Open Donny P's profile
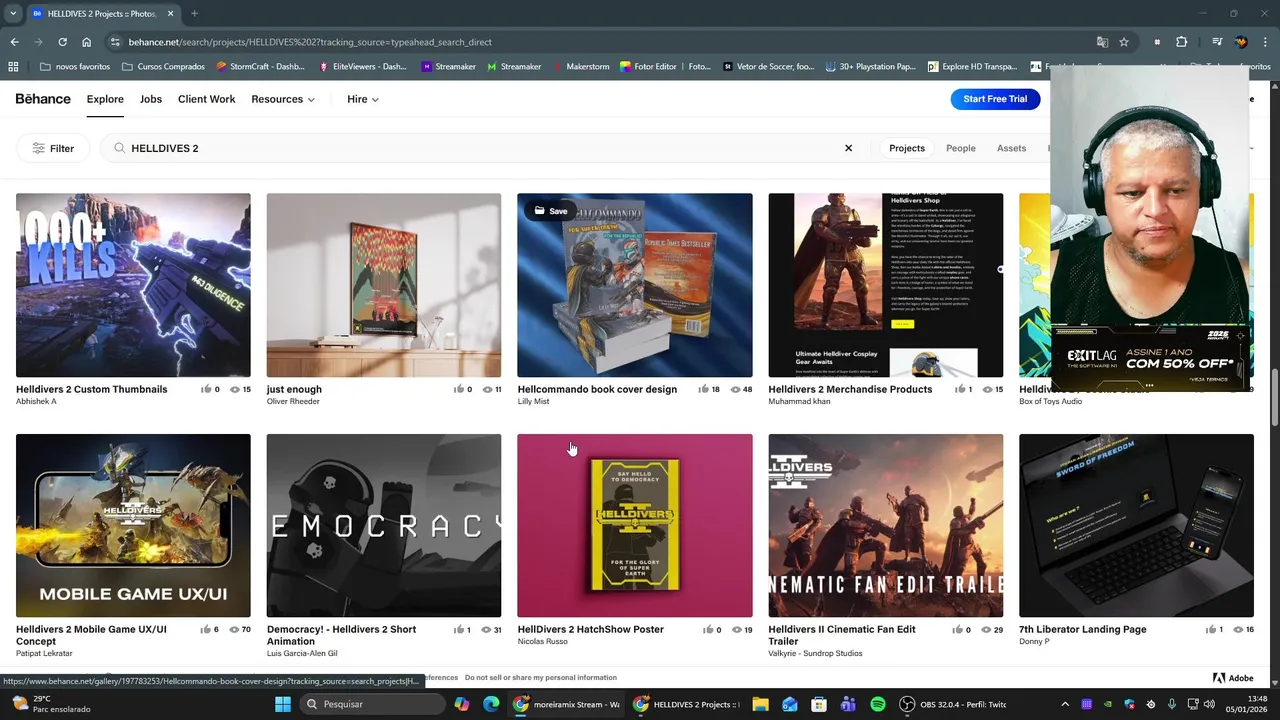This screenshot has height=720, width=1280. [1034, 642]
